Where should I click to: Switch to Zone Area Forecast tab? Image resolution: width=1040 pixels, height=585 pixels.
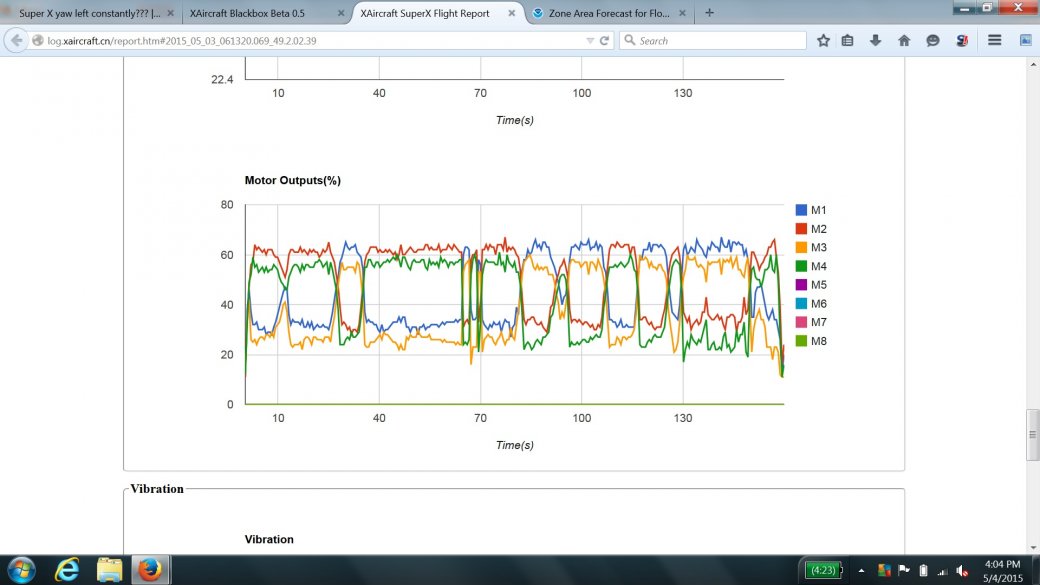coord(609,13)
